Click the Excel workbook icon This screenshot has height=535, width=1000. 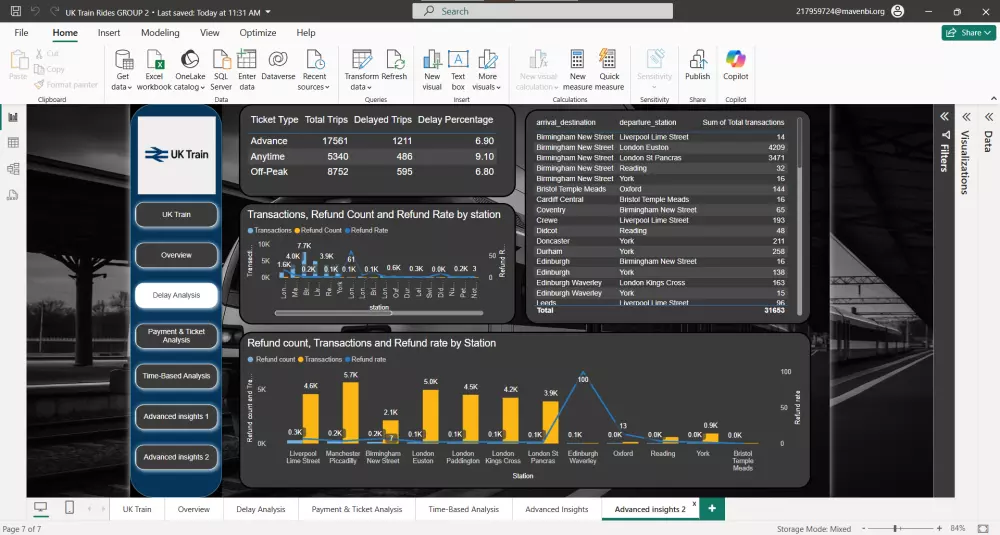pyautogui.click(x=156, y=61)
